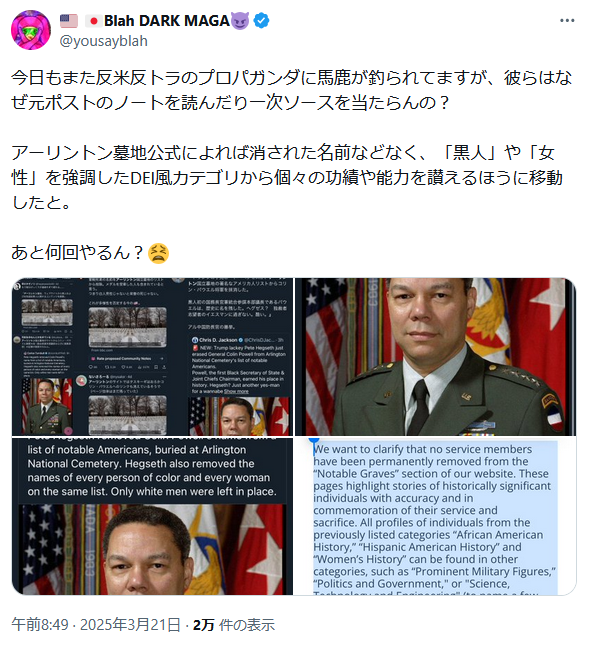Click the pink profile avatar picture
The height and width of the screenshot is (645, 589).
pyautogui.click(x=31, y=30)
